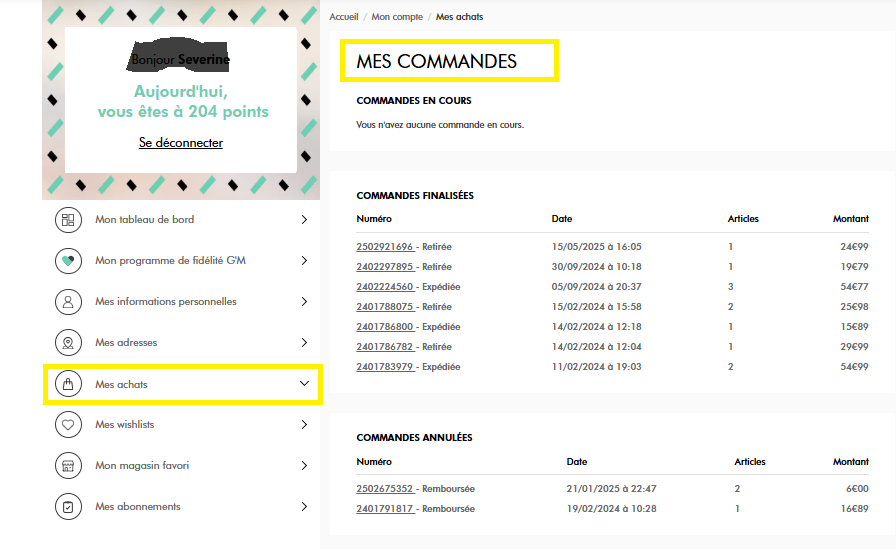
Task: Open order 2401786782
Action: pyautogui.click(x=385, y=347)
